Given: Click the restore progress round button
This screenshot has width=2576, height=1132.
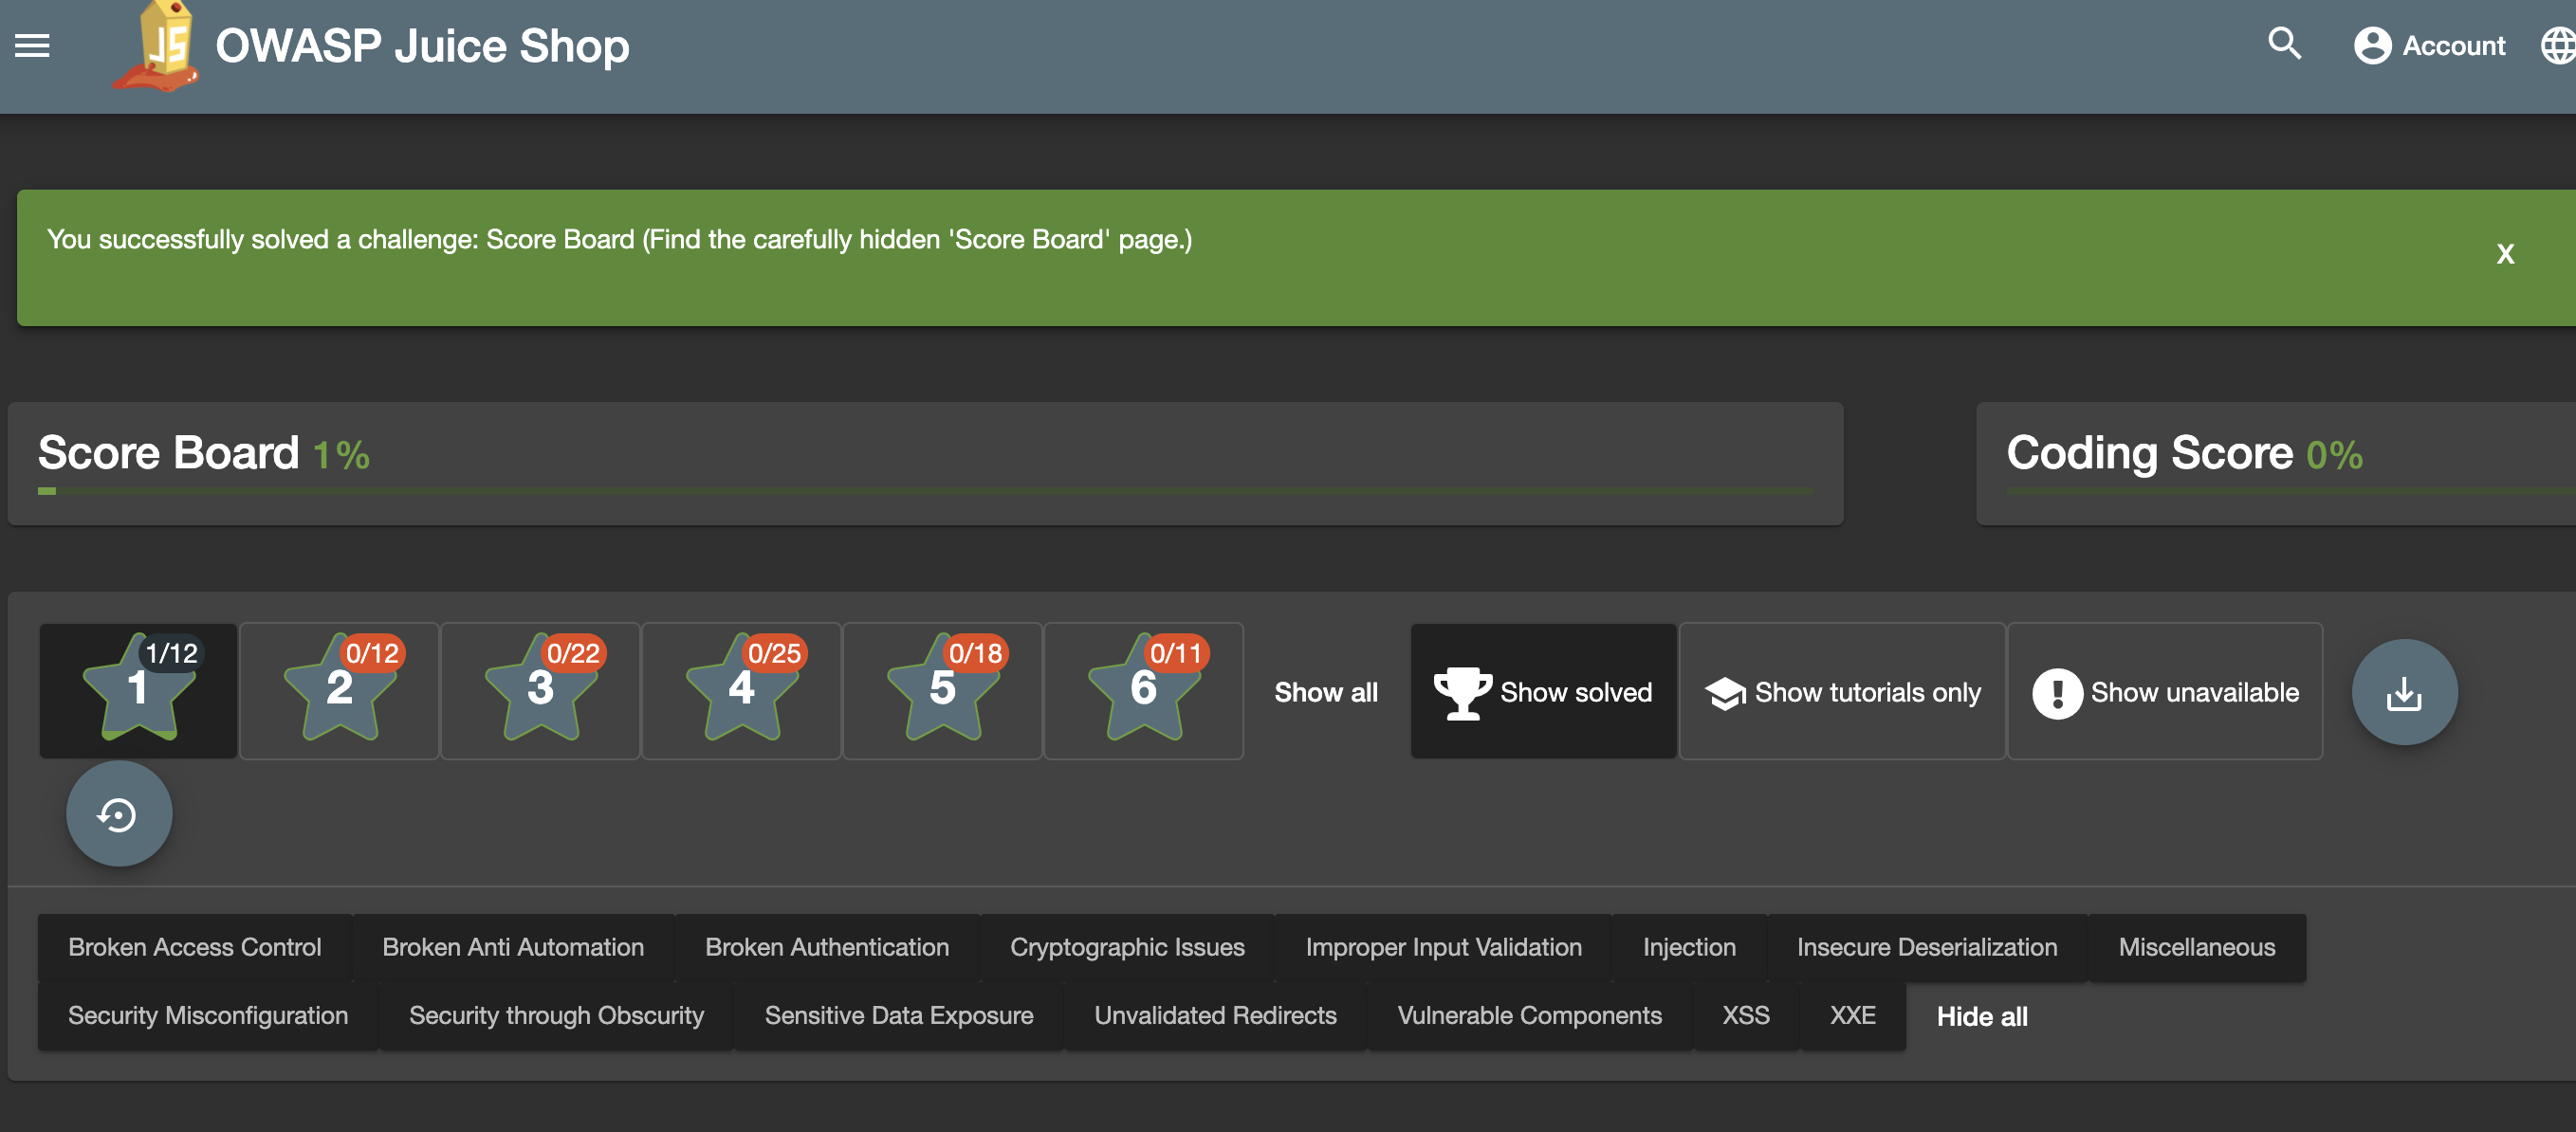Looking at the screenshot, I should (x=119, y=814).
